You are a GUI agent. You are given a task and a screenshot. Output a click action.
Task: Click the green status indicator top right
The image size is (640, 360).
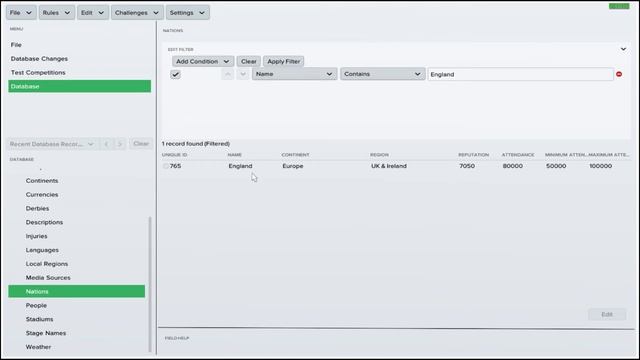tap(619, 6)
